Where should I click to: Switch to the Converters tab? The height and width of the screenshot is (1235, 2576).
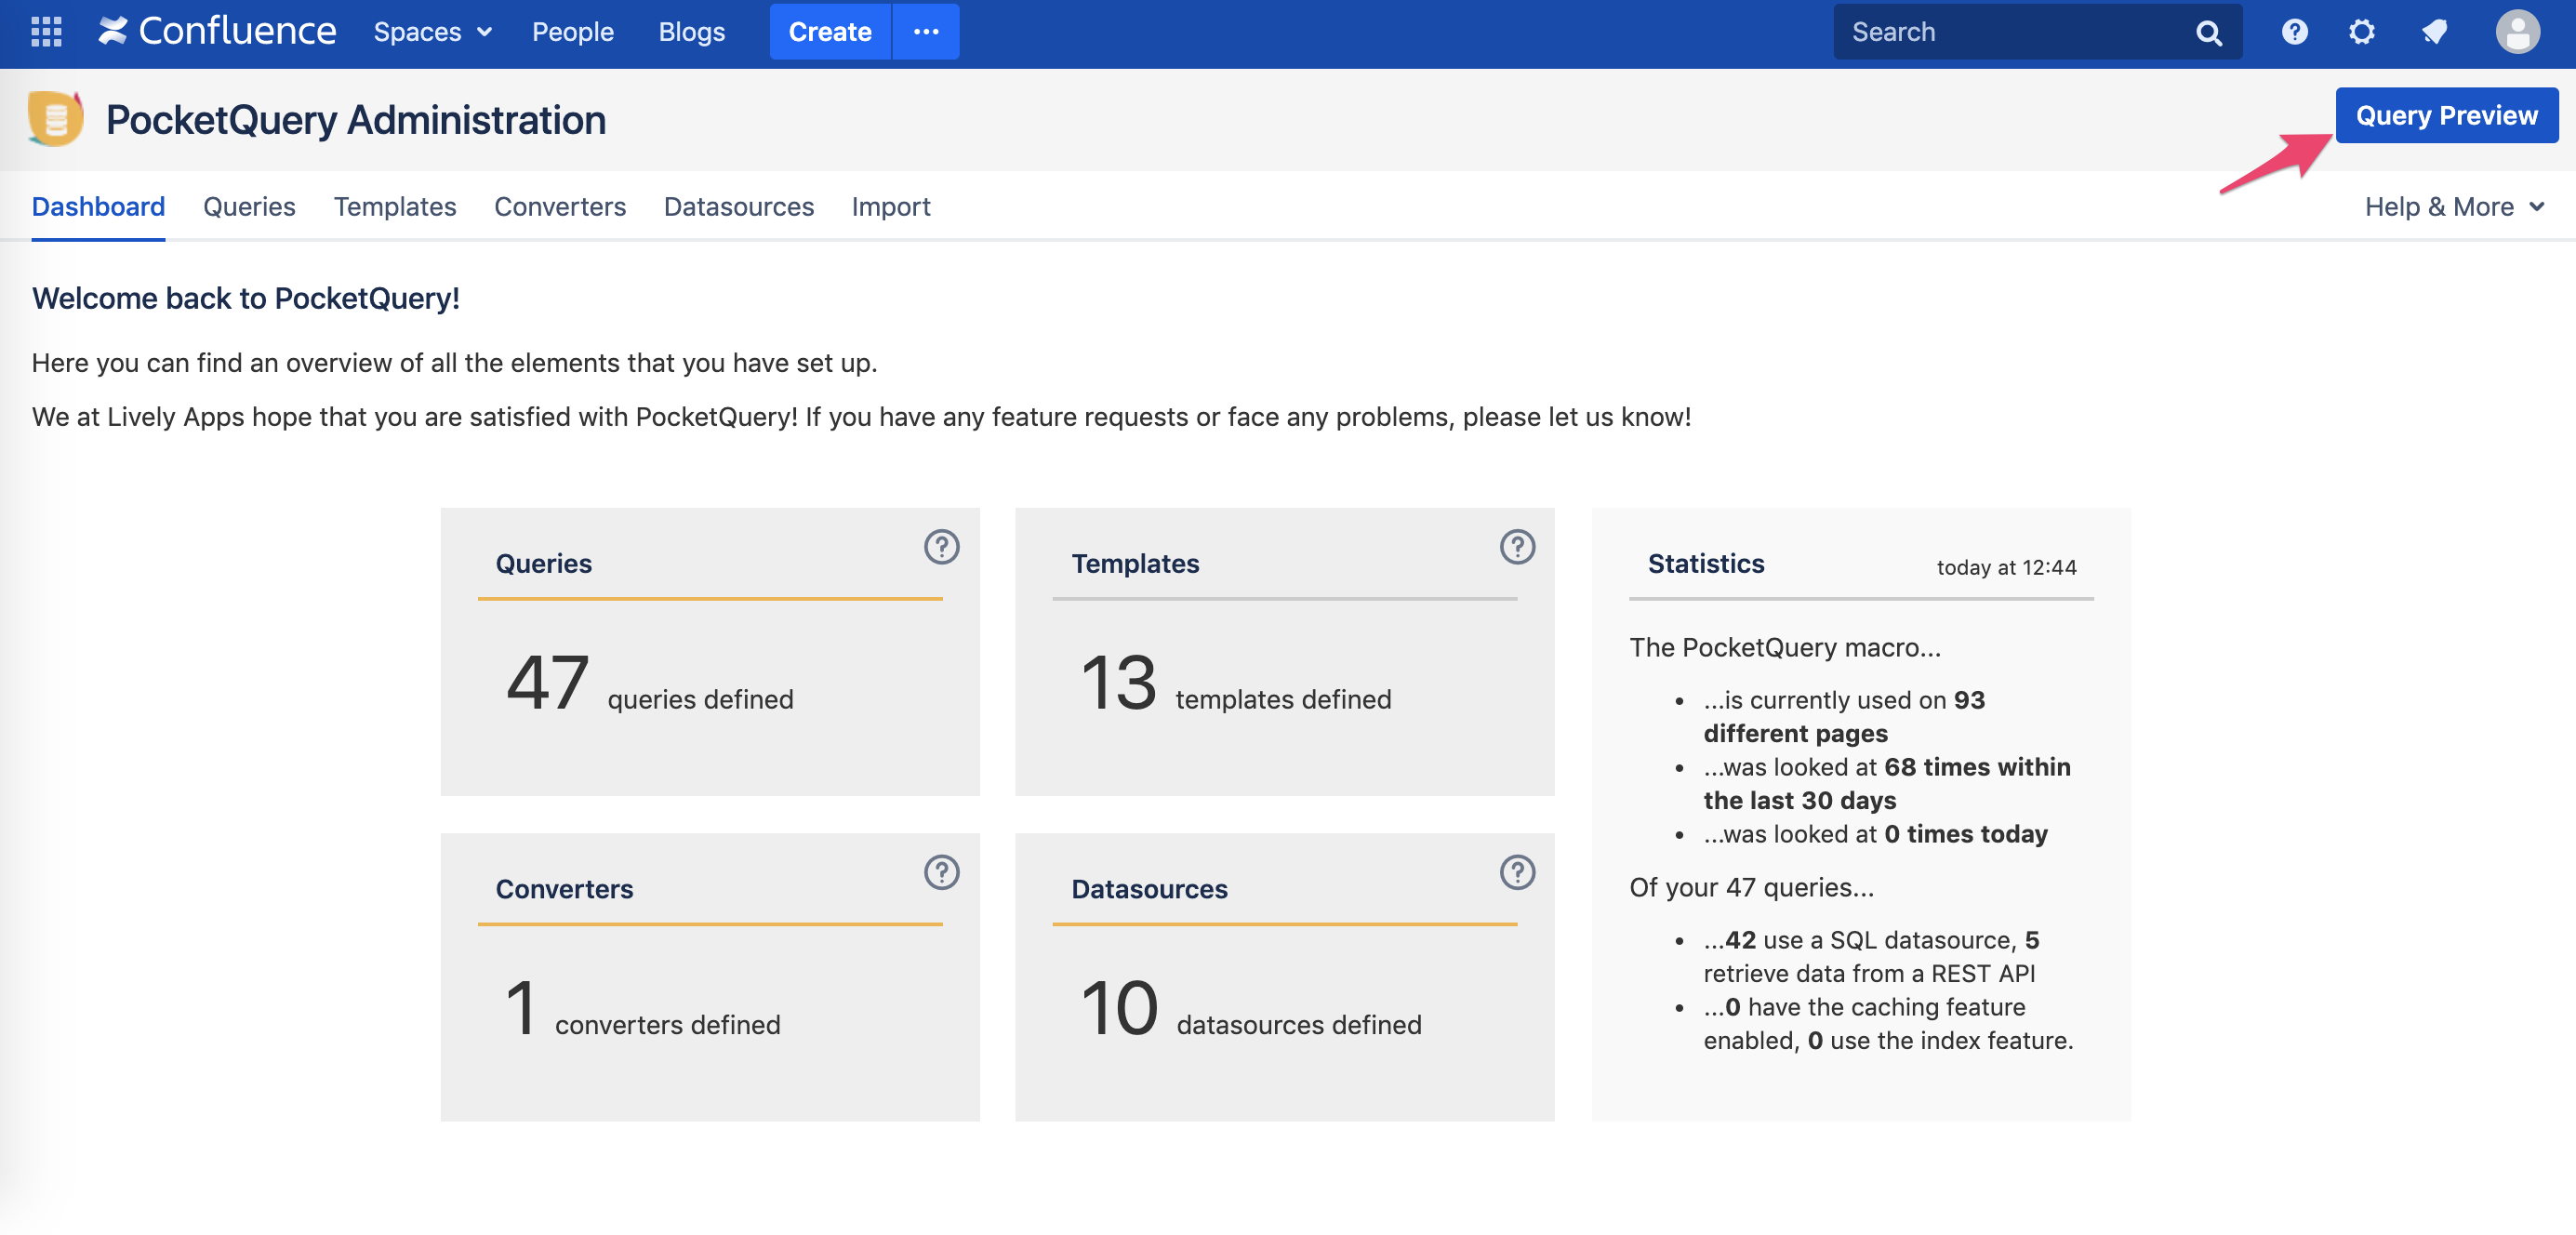tap(560, 206)
